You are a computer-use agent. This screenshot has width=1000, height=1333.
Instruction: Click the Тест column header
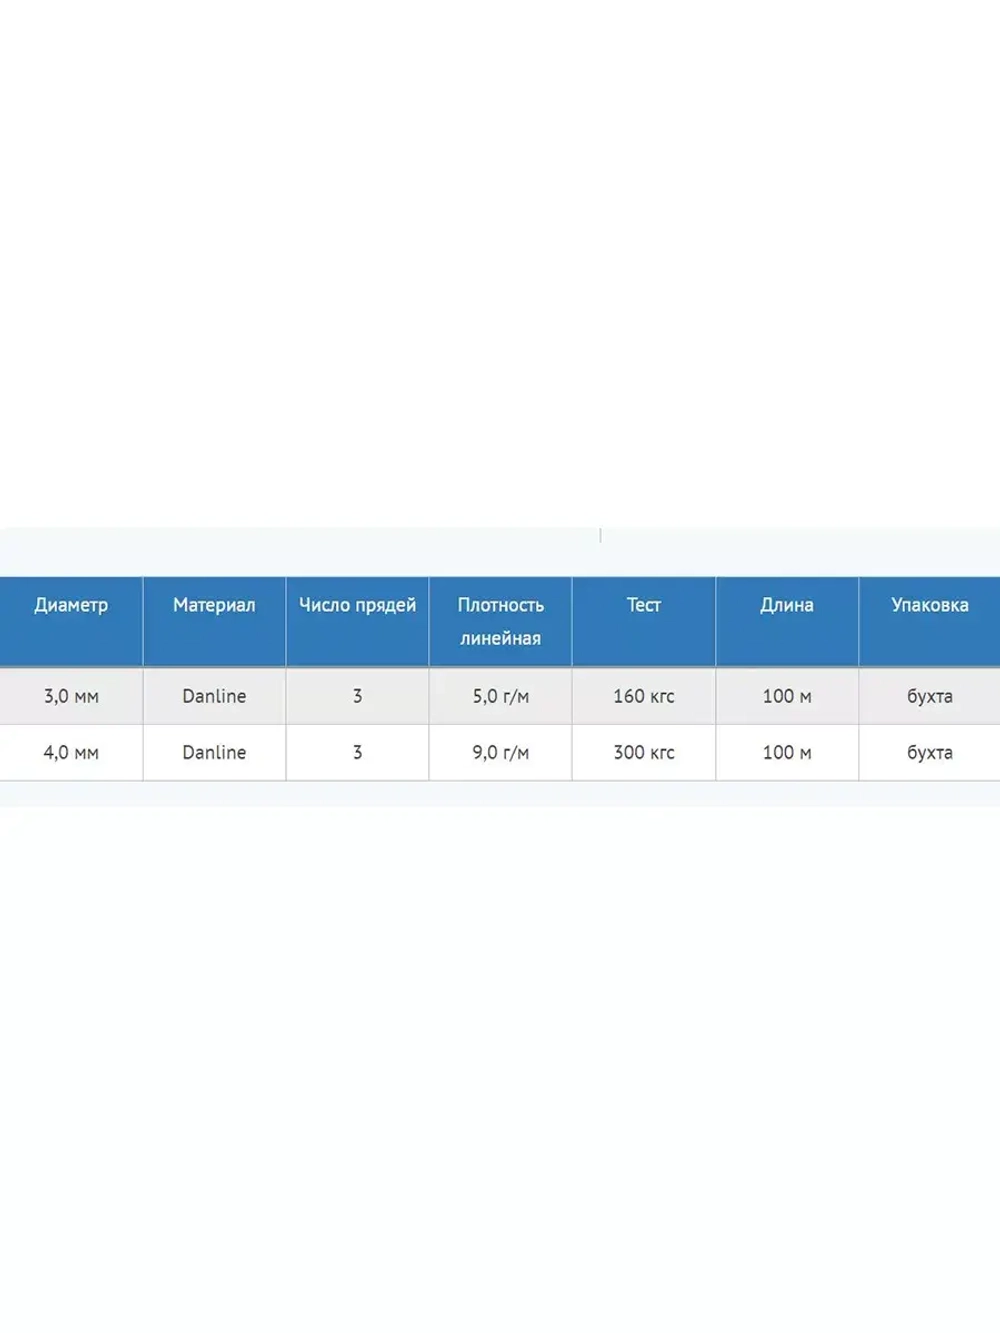(x=644, y=621)
